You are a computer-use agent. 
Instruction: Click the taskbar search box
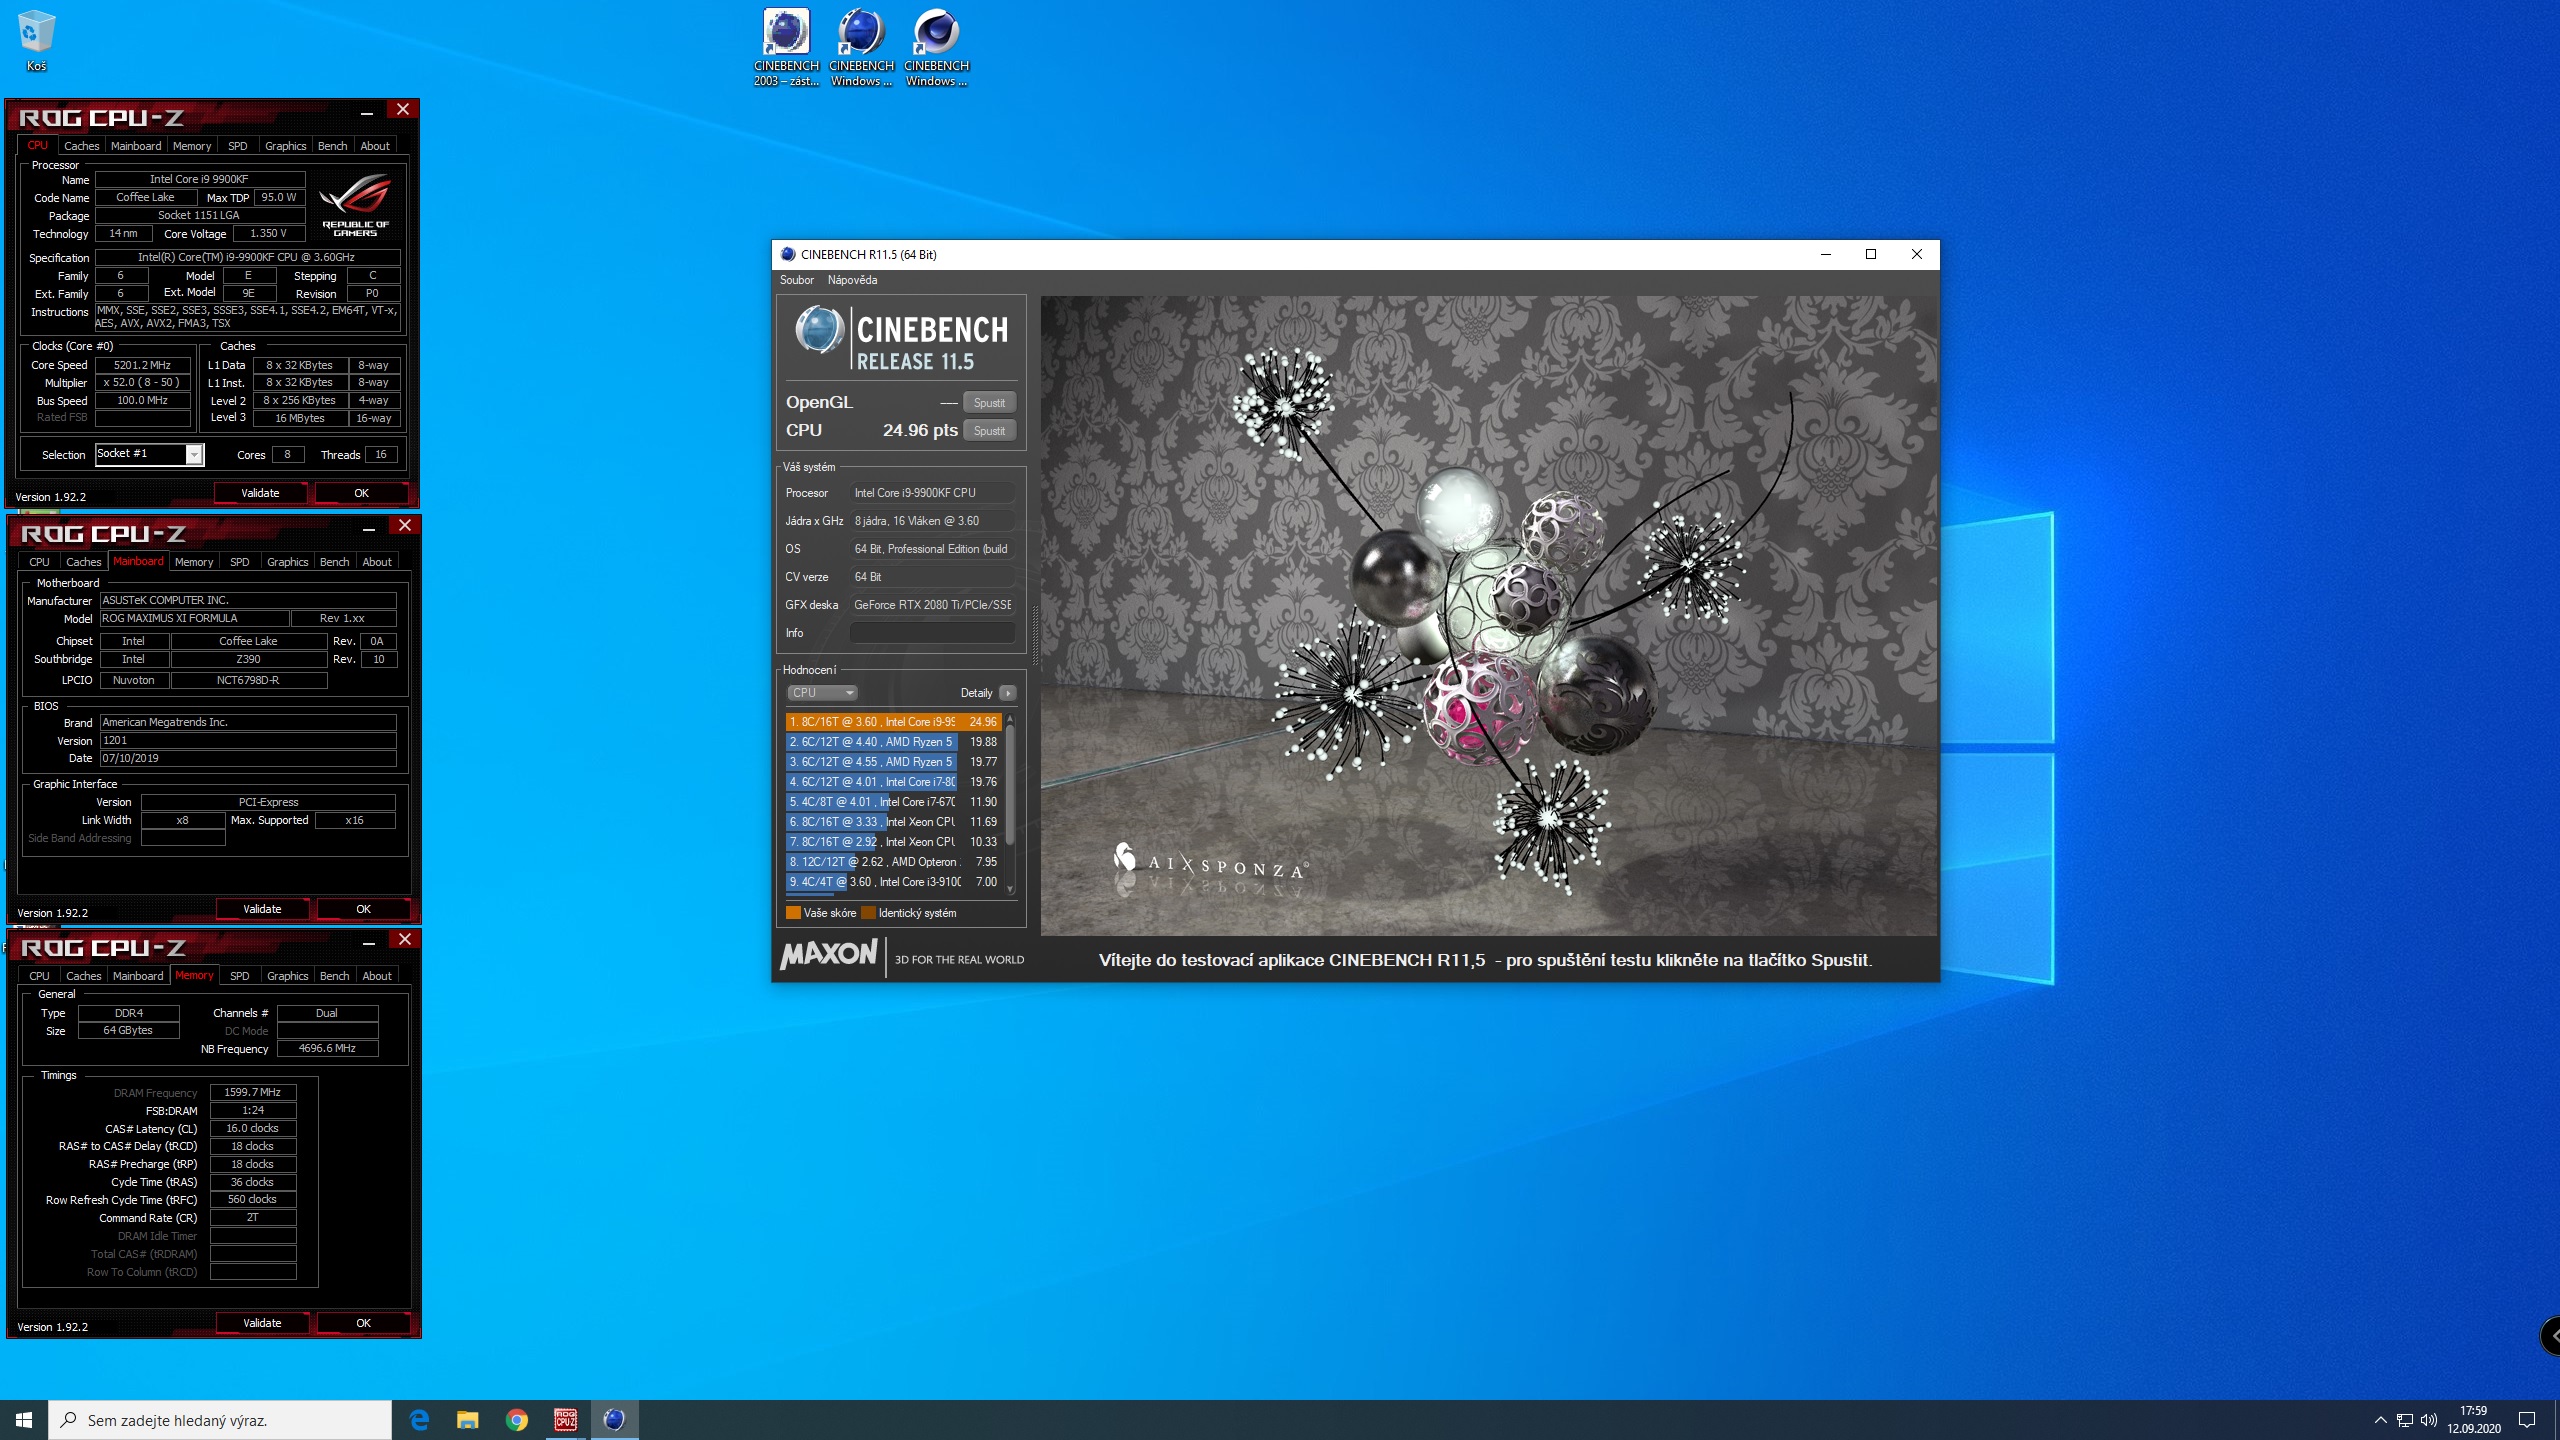[220, 1420]
